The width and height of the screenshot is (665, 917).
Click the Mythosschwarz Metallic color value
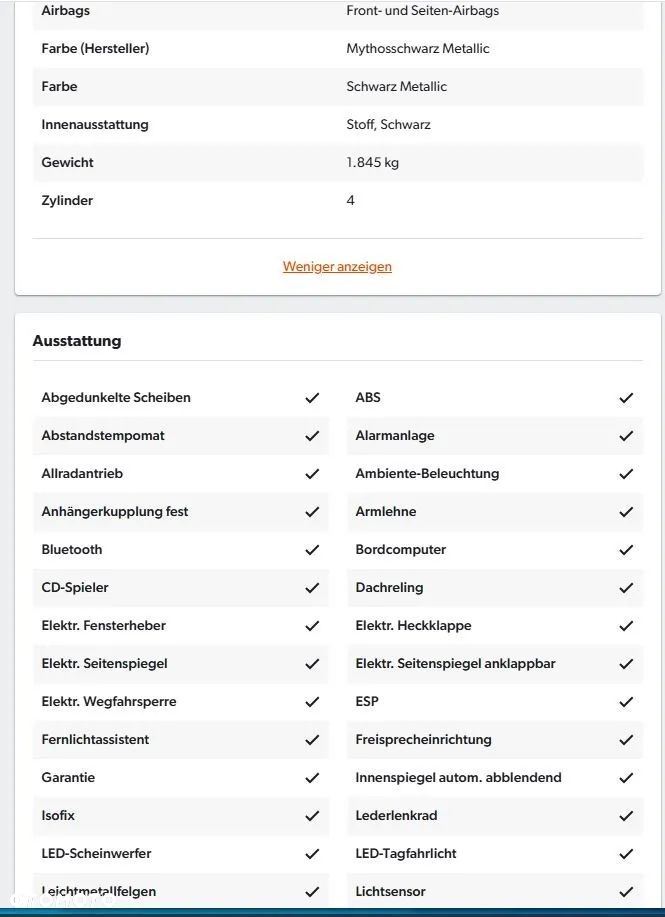[x=418, y=49]
